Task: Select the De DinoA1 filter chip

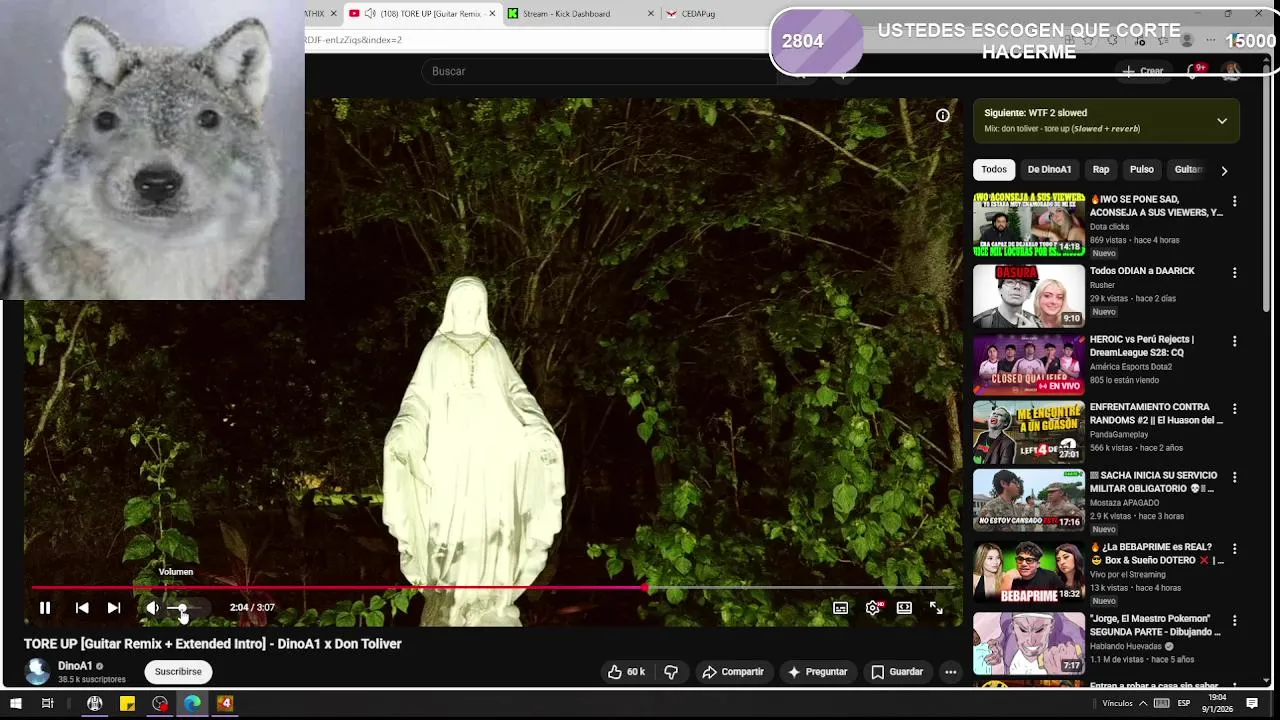Action: (x=1049, y=170)
